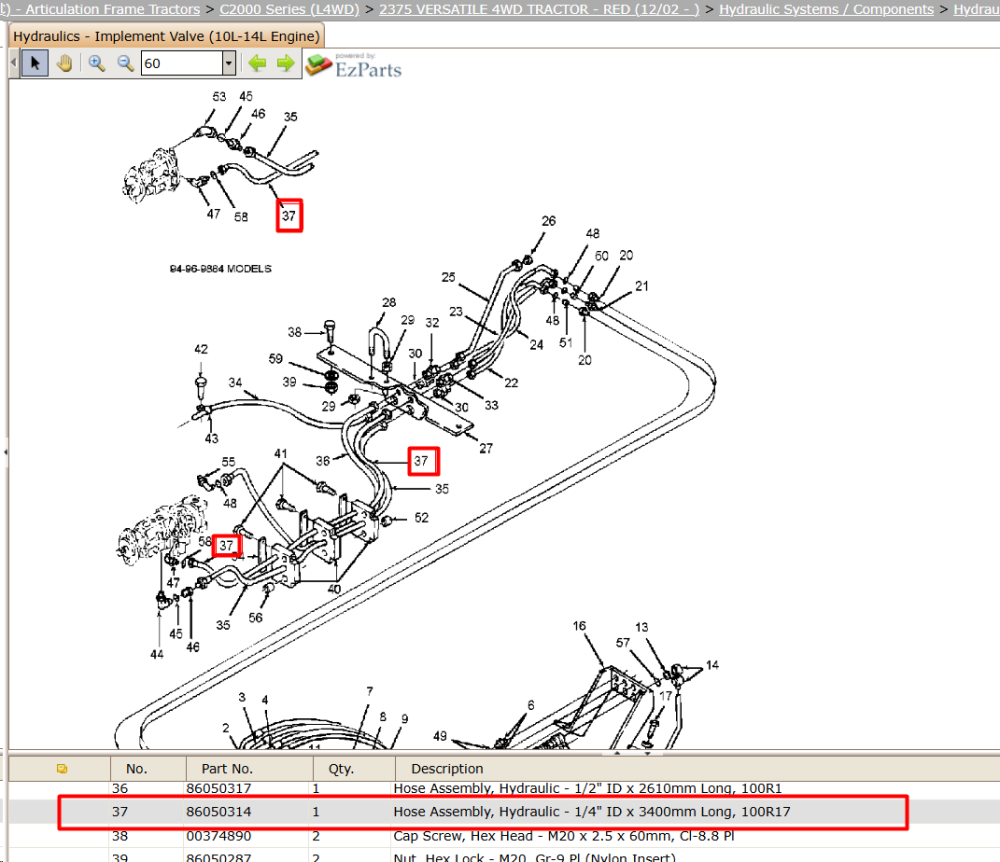Click callout 56 in the diagram
1000x862 pixels.
(x=256, y=617)
